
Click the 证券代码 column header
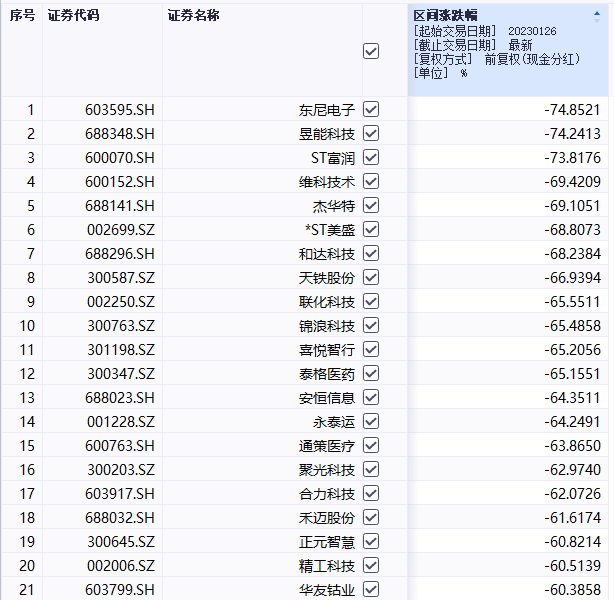pos(74,16)
